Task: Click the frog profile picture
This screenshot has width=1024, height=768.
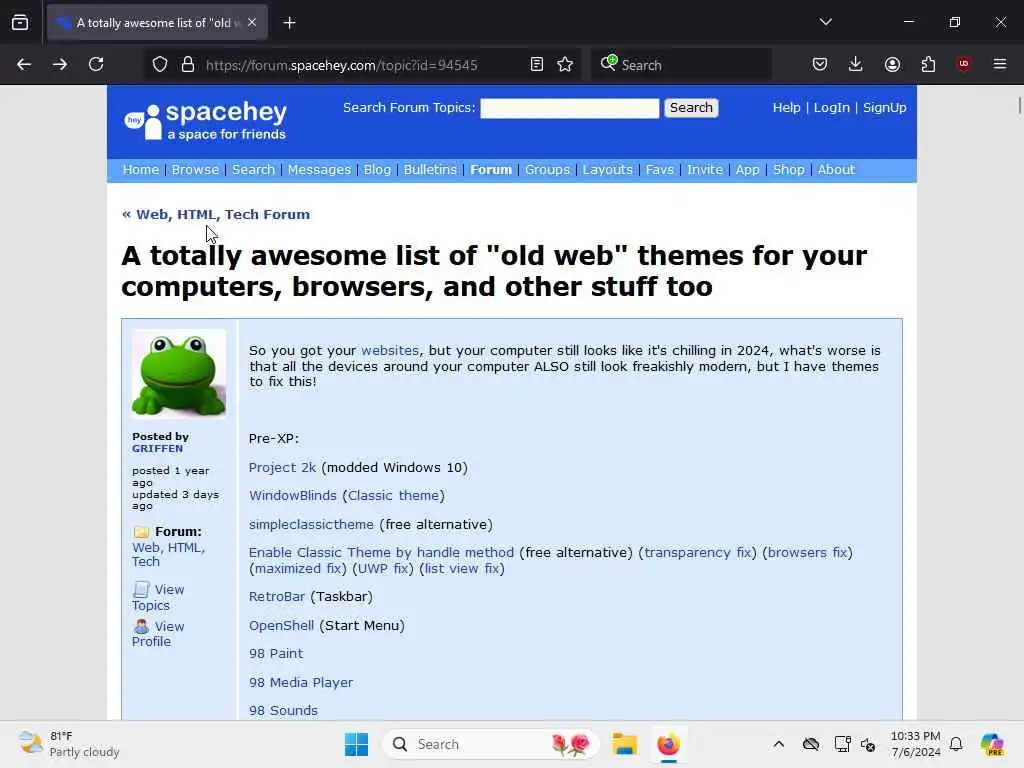Action: [x=179, y=374]
